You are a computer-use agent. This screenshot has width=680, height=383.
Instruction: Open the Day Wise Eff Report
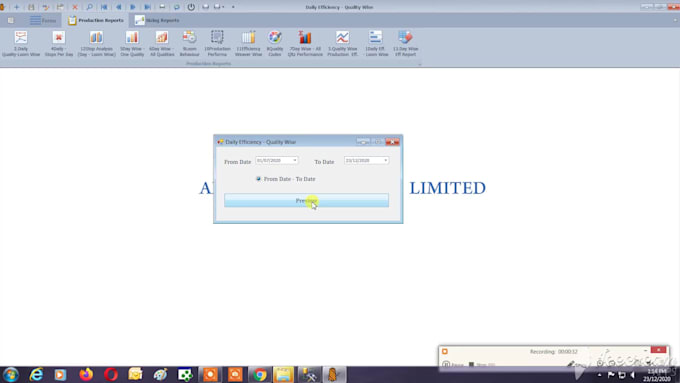coord(405,44)
